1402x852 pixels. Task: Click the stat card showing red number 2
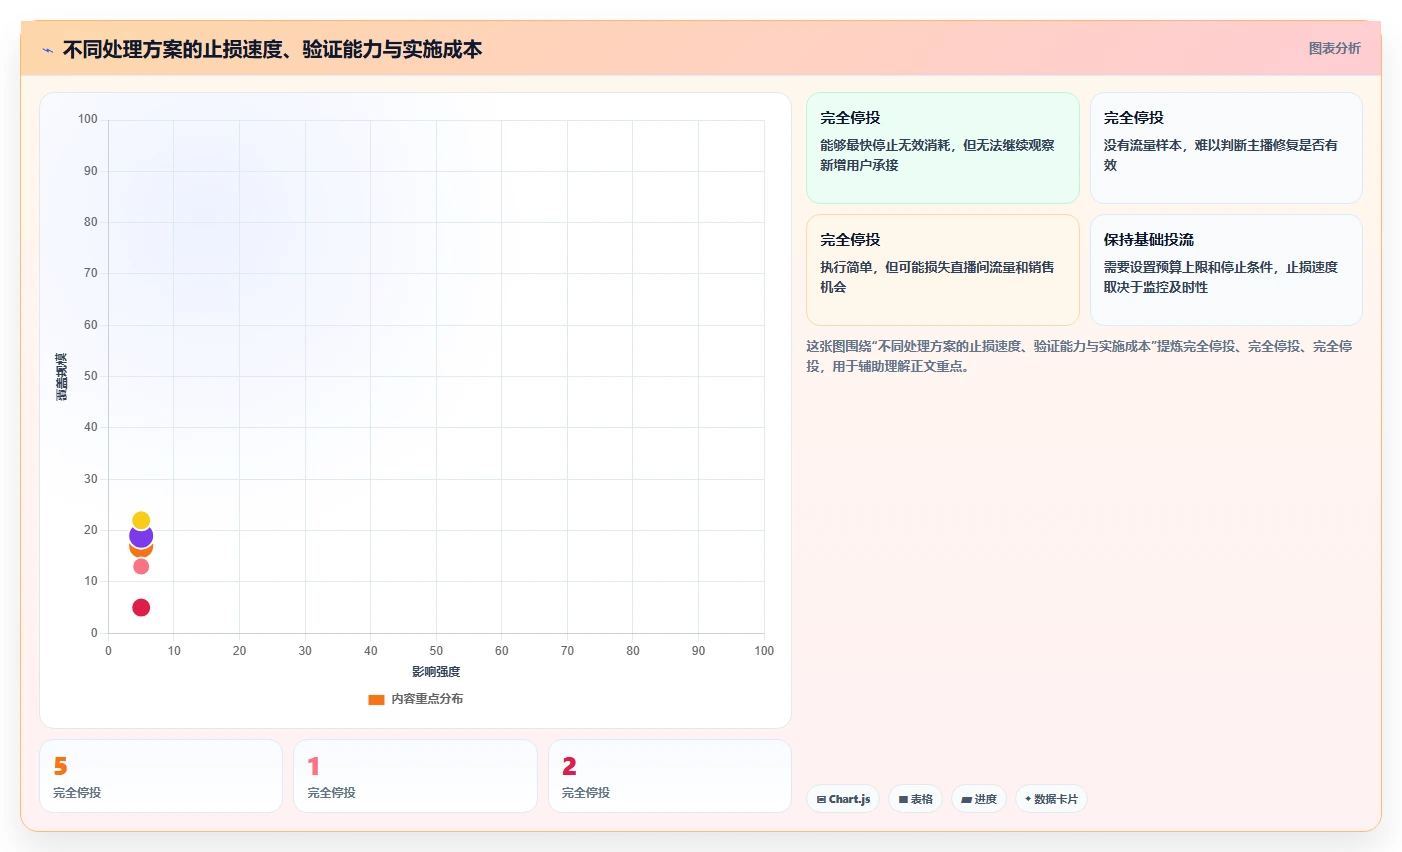pos(670,776)
